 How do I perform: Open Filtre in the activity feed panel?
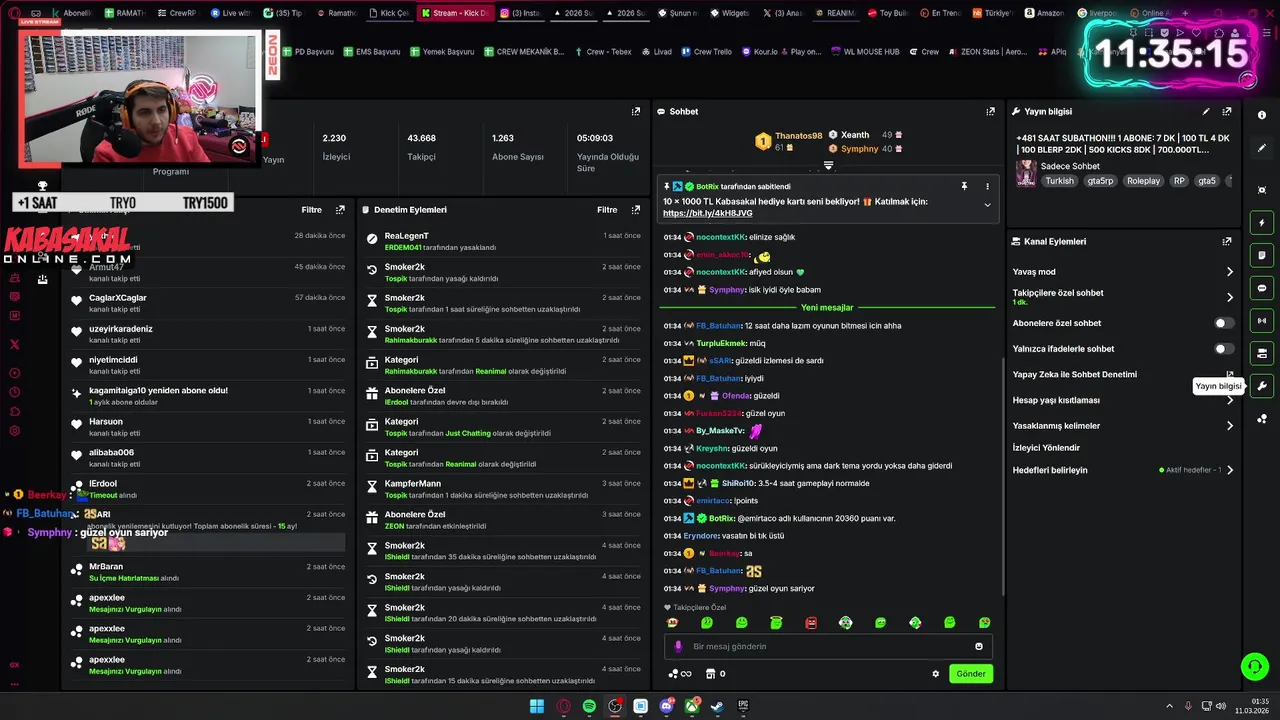tap(311, 210)
